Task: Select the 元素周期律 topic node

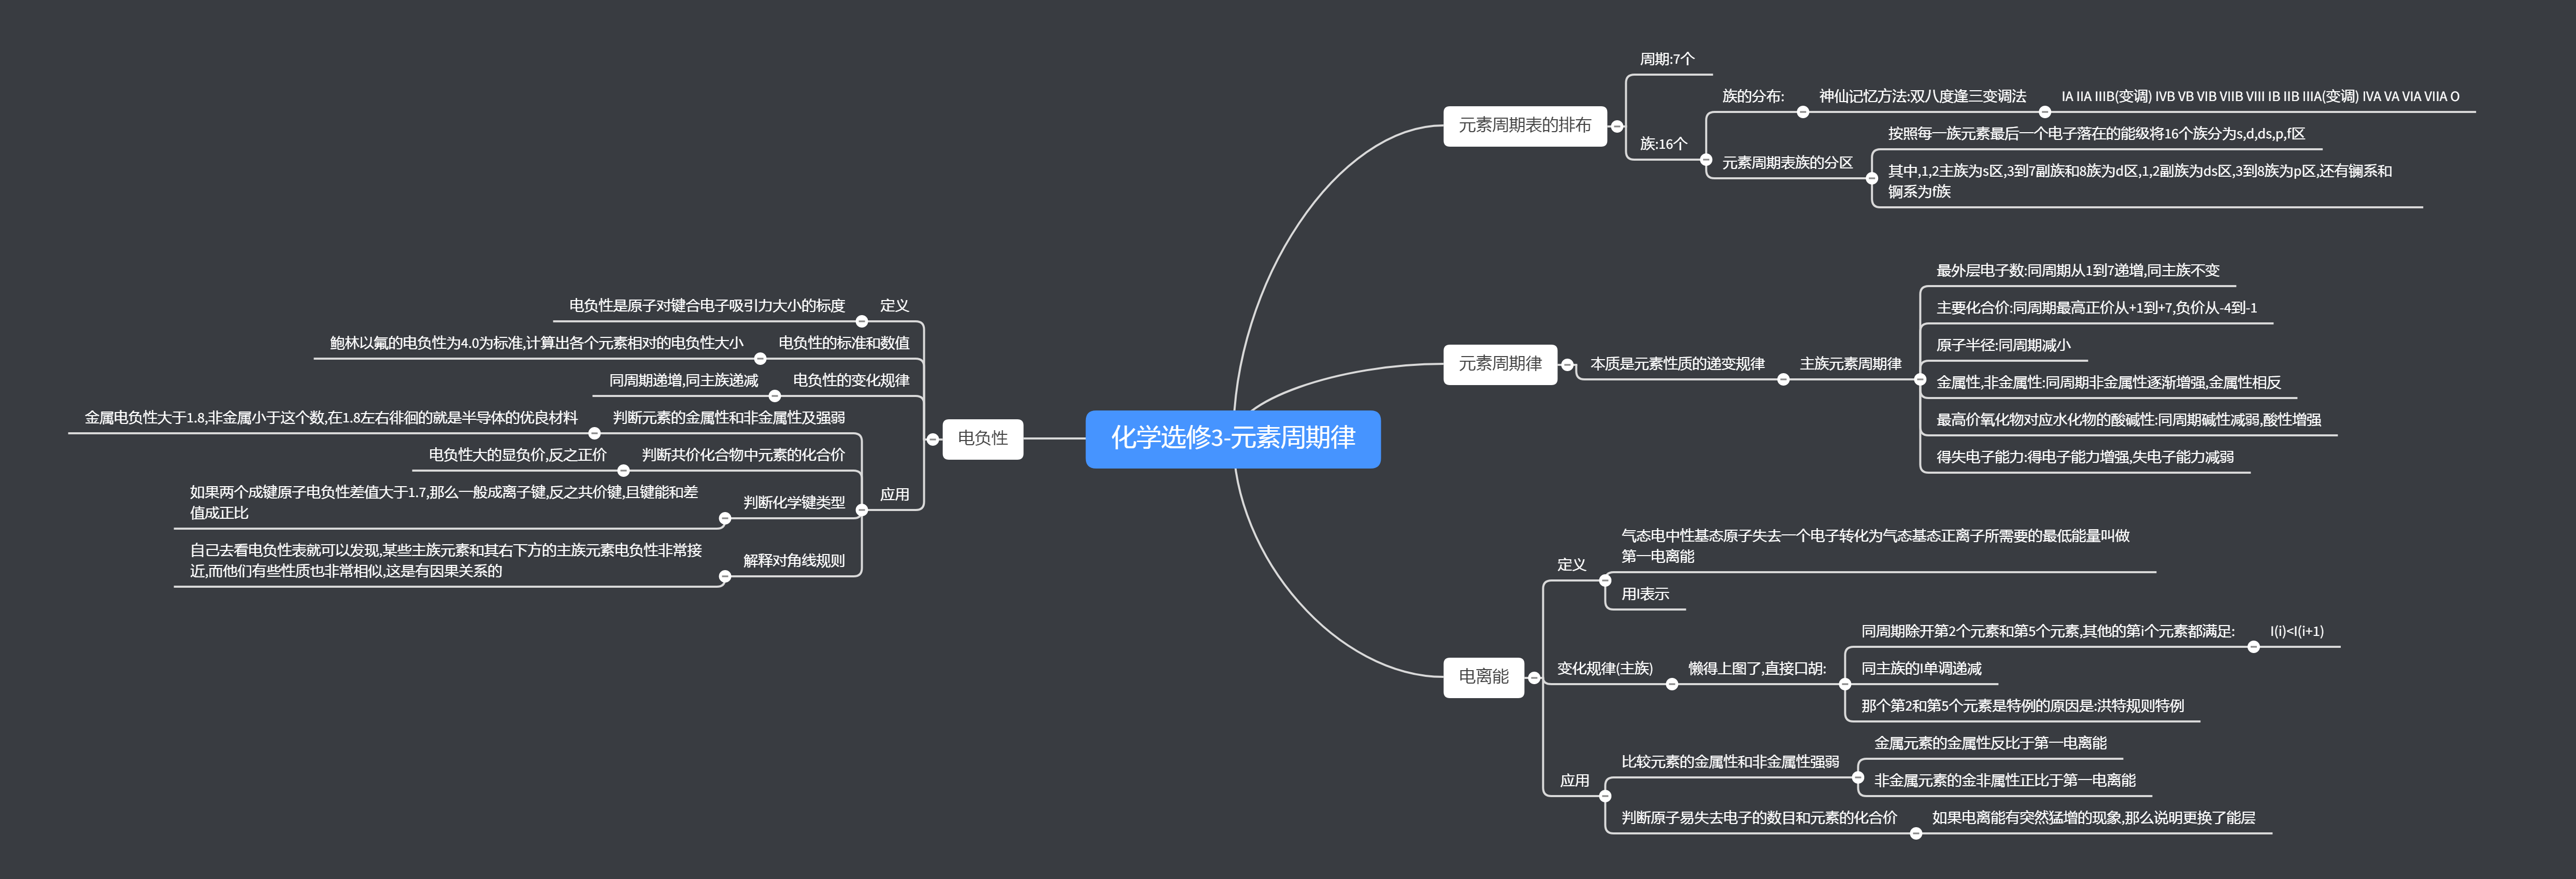Action: click(1499, 364)
